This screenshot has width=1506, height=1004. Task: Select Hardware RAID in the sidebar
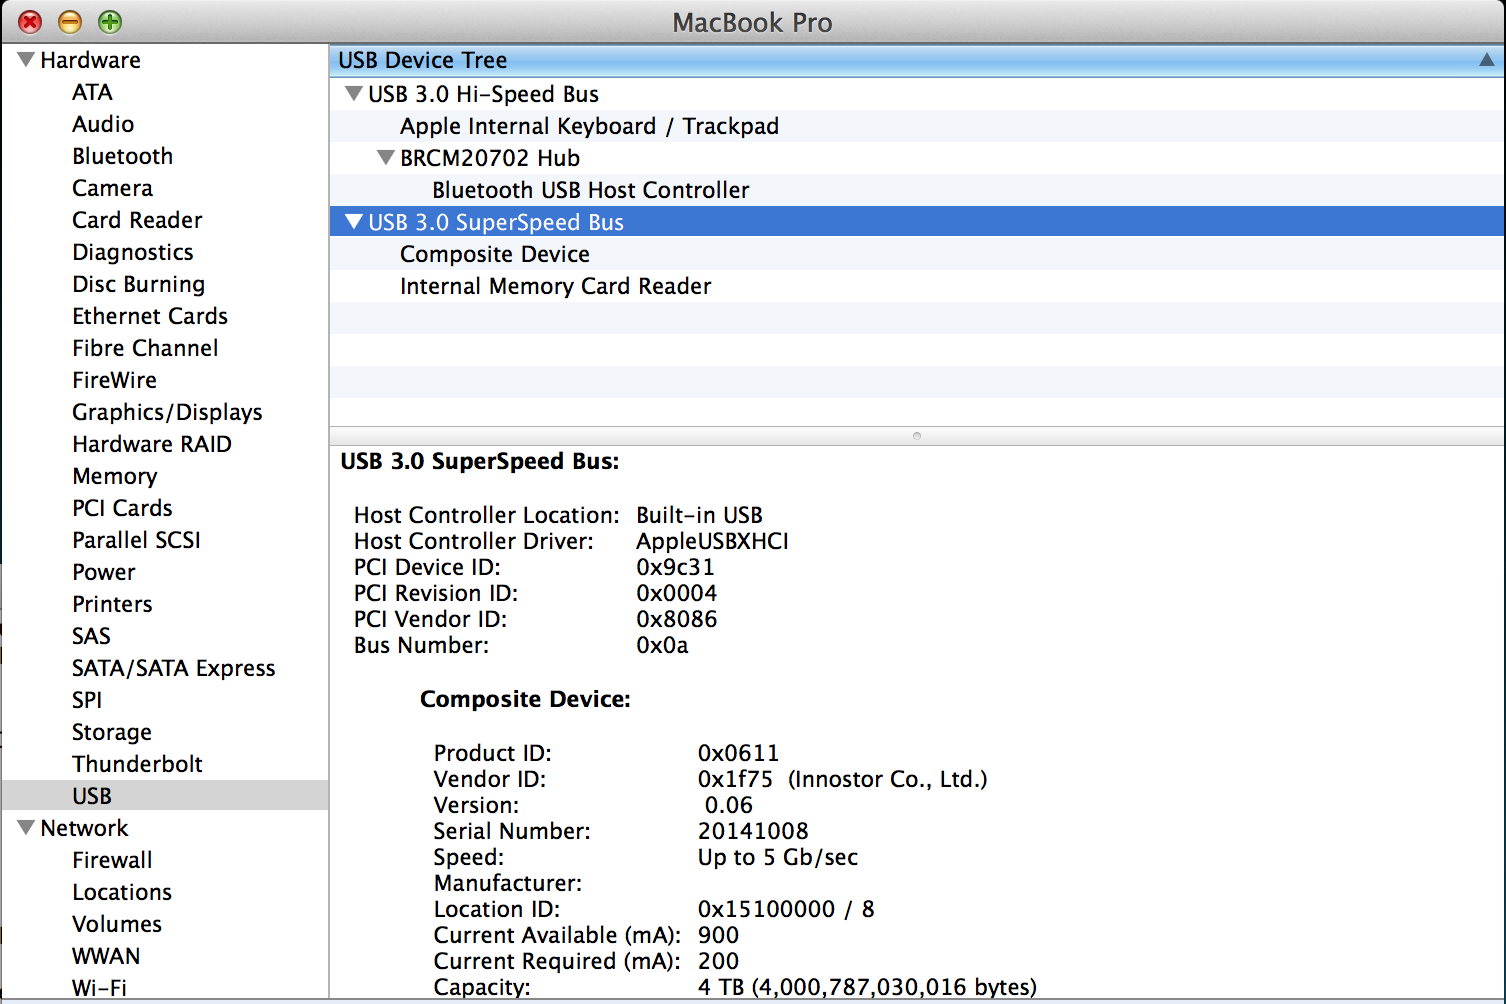coord(152,444)
